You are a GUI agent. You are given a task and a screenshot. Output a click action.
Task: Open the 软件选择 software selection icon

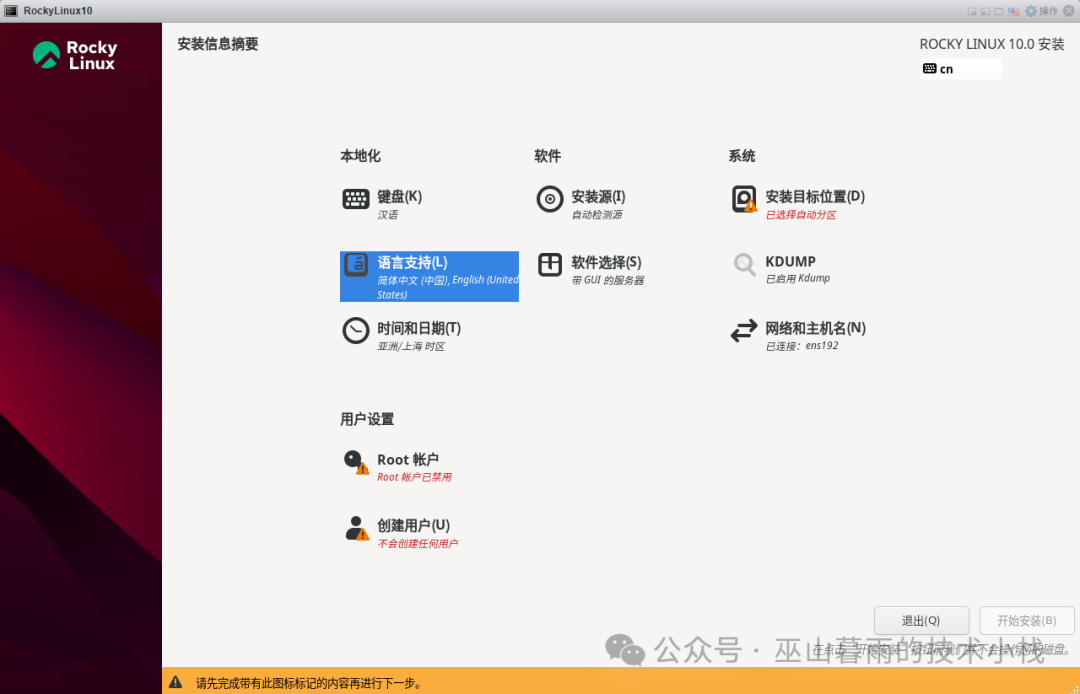tap(550, 265)
